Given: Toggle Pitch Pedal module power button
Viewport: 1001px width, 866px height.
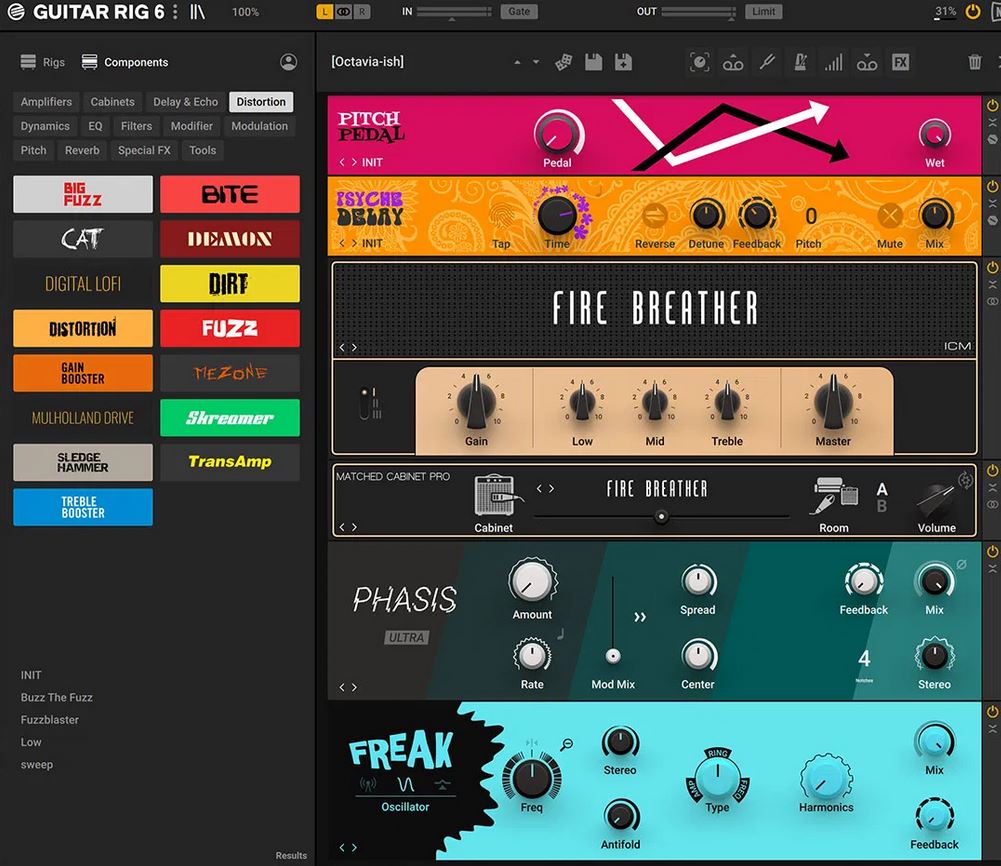Looking at the screenshot, I should (993, 105).
